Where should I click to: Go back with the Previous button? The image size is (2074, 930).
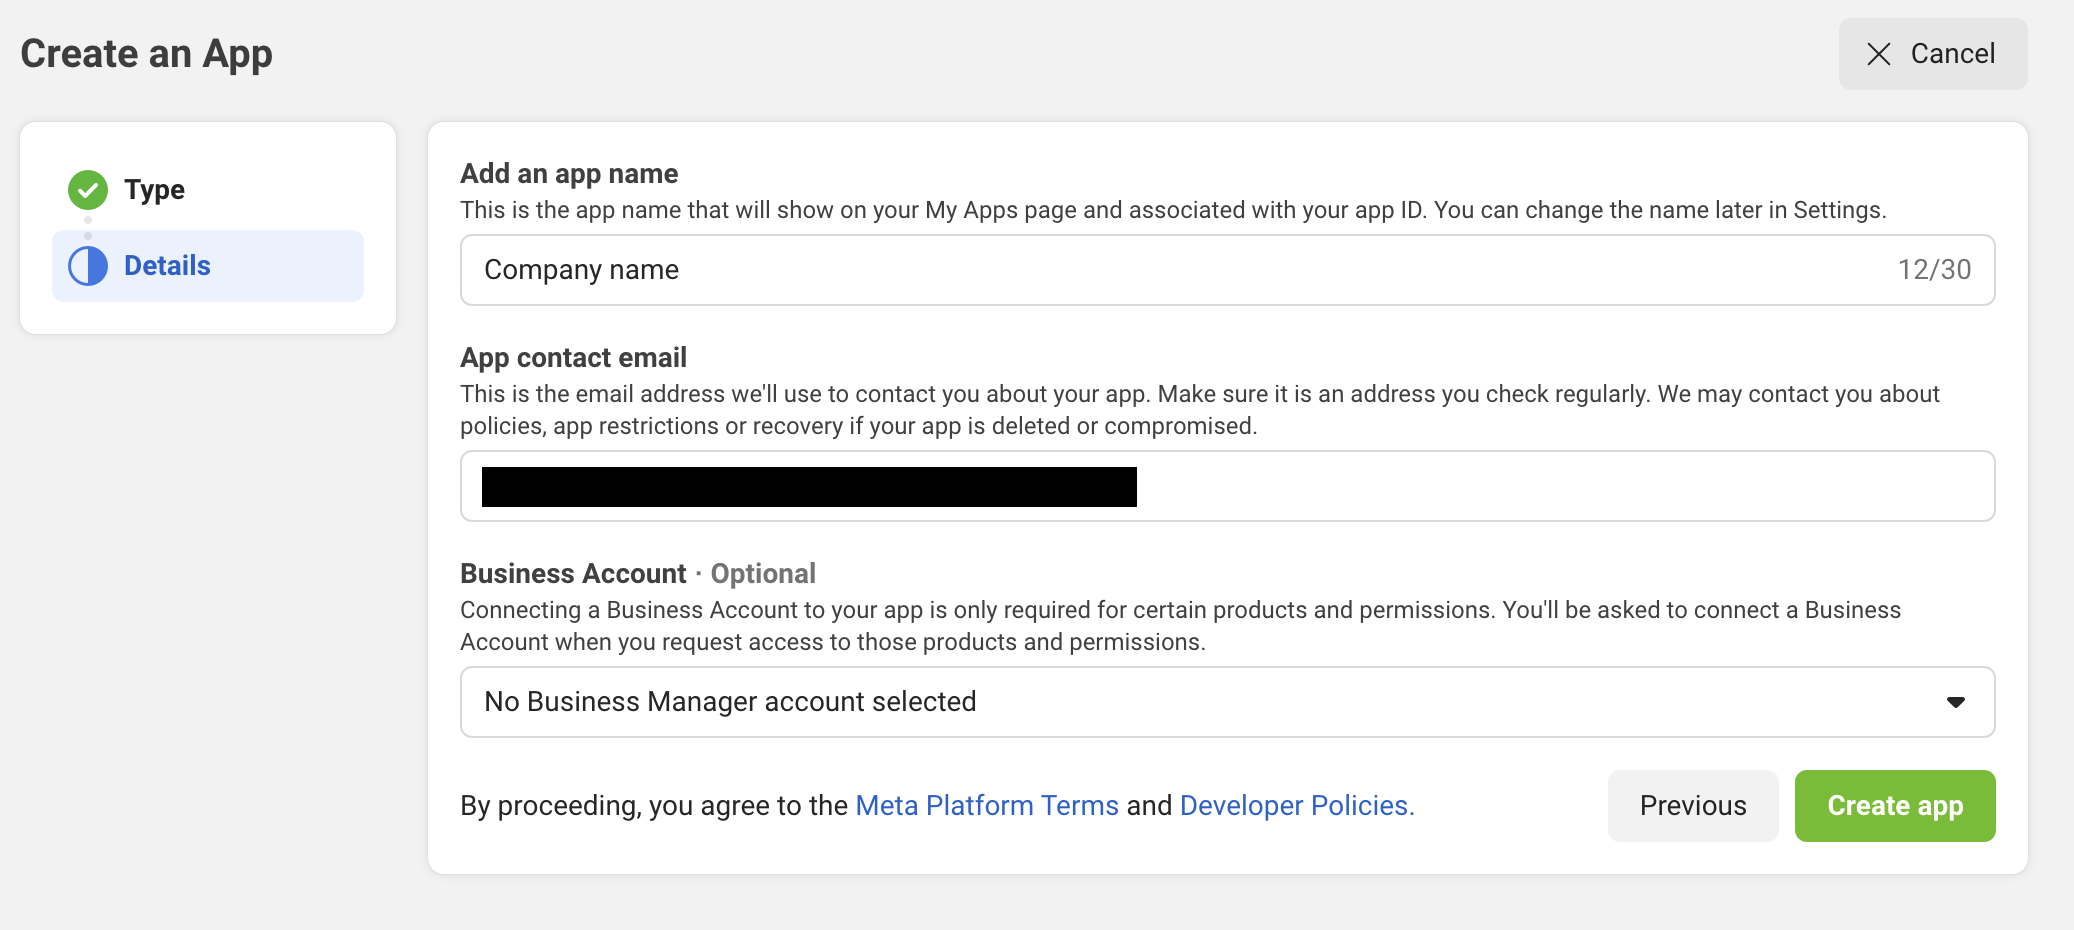click(x=1692, y=806)
